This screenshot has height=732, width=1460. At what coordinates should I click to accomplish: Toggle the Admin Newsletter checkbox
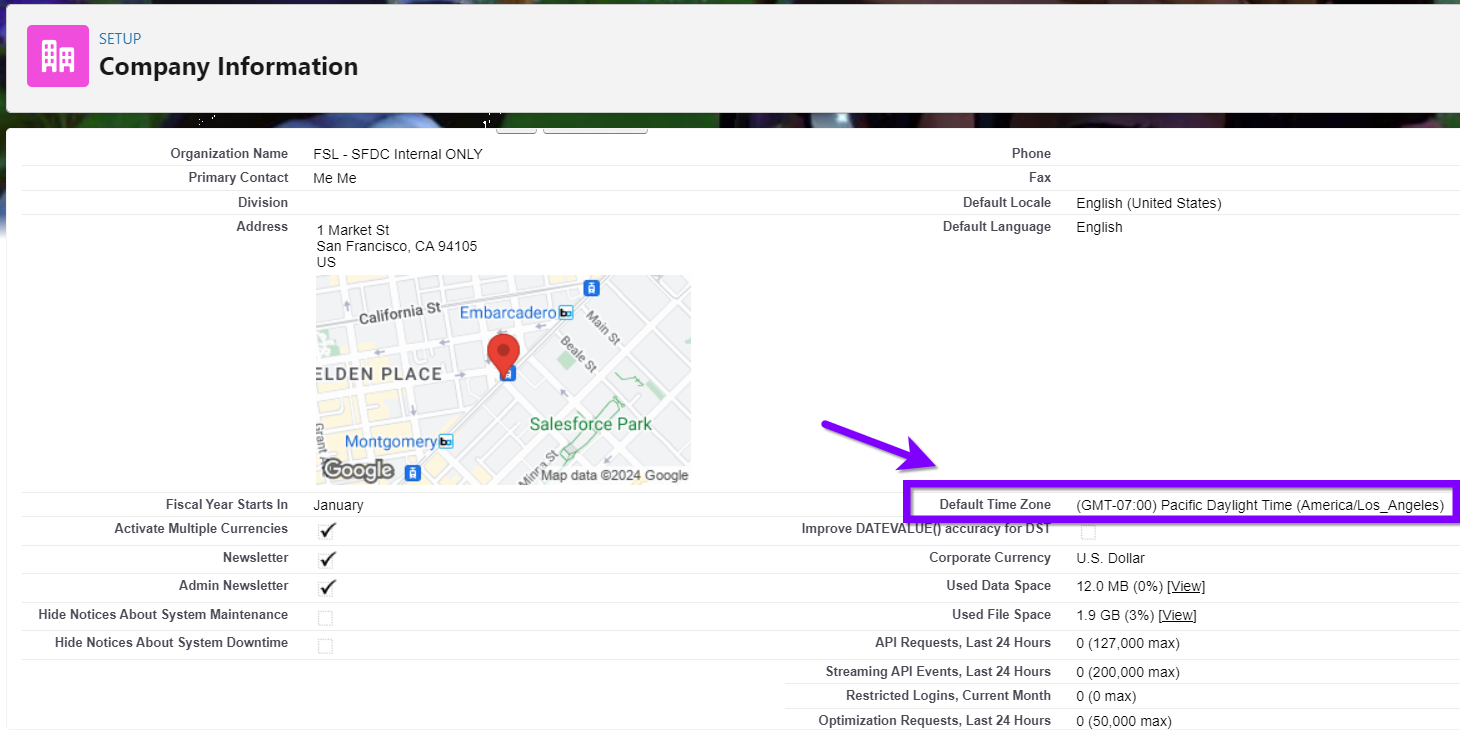(327, 587)
